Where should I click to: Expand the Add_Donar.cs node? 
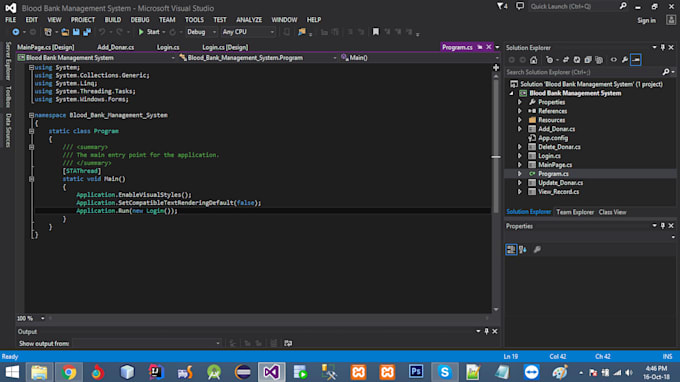coord(520,129)
